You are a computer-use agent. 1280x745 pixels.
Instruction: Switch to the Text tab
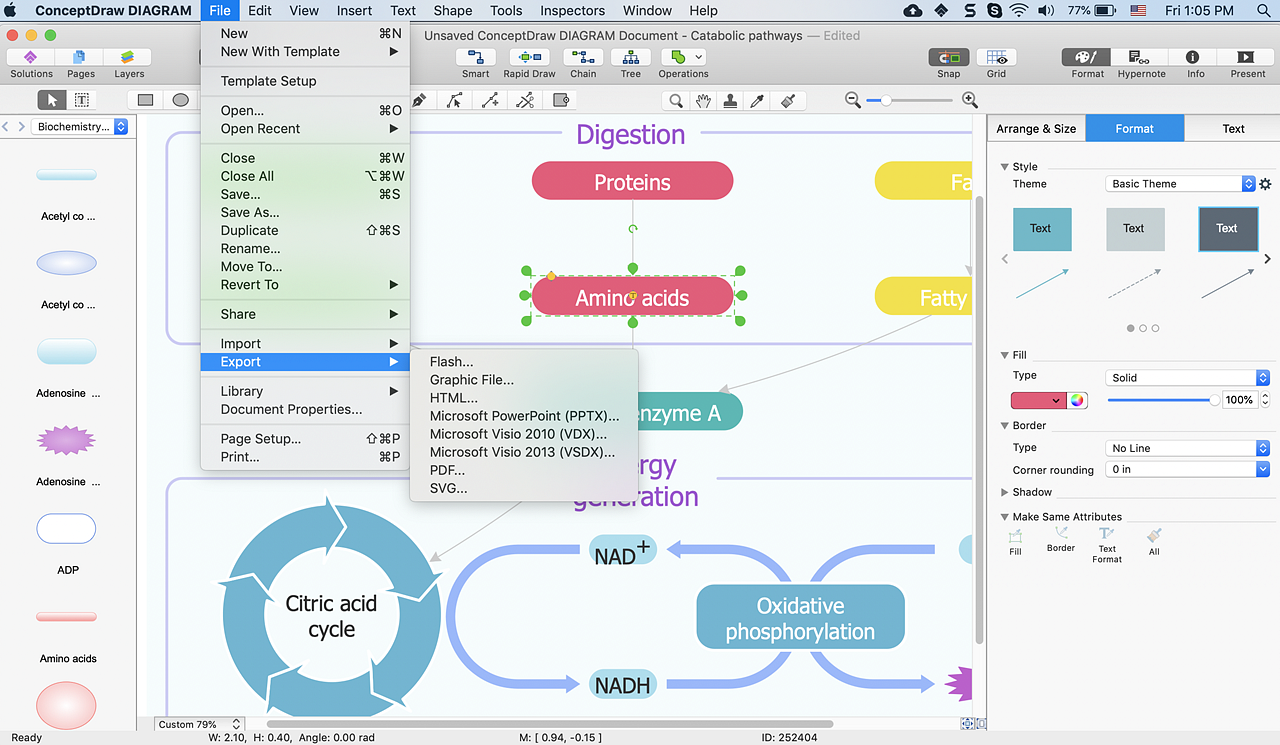point(1233,128)
